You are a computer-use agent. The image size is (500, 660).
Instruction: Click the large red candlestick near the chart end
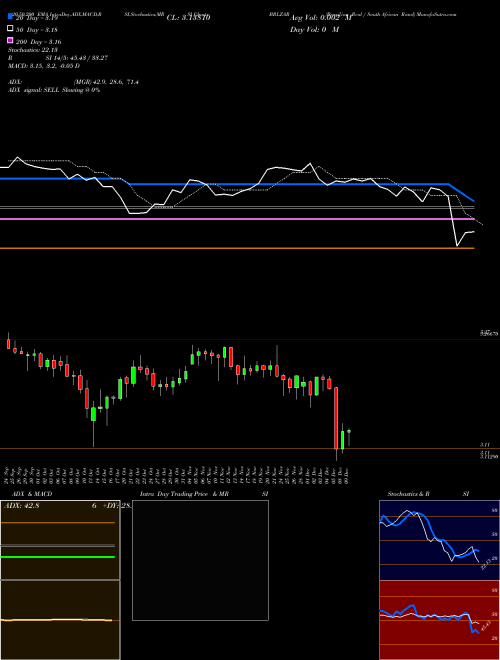[336, 418]
